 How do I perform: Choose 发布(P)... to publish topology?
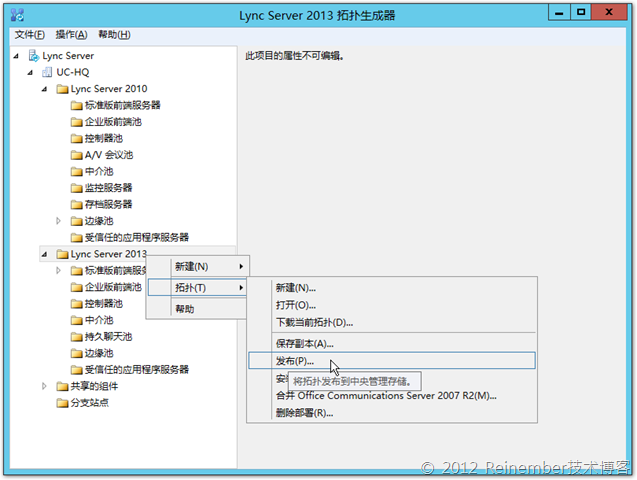pyautogui.click(x=392, y=361)
